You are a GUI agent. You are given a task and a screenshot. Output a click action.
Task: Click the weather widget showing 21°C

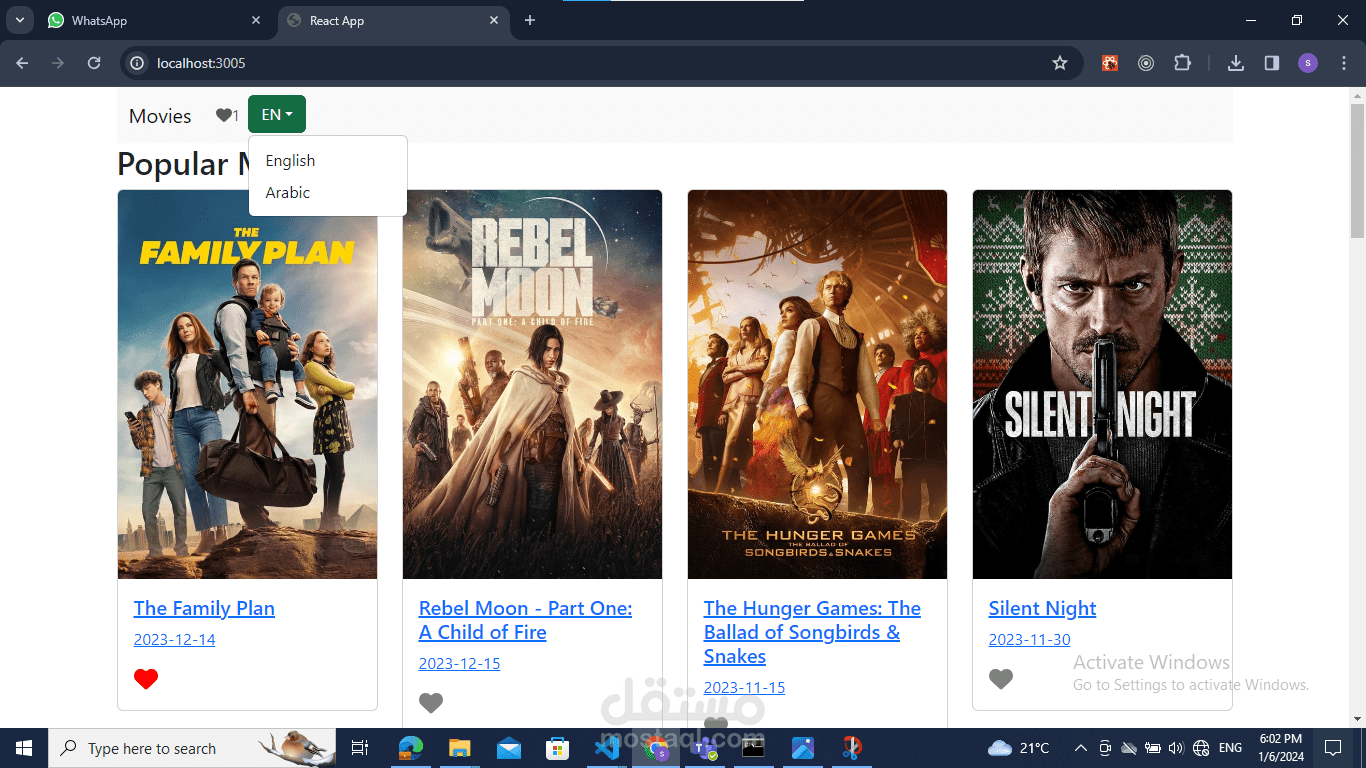pos(1019,748)
